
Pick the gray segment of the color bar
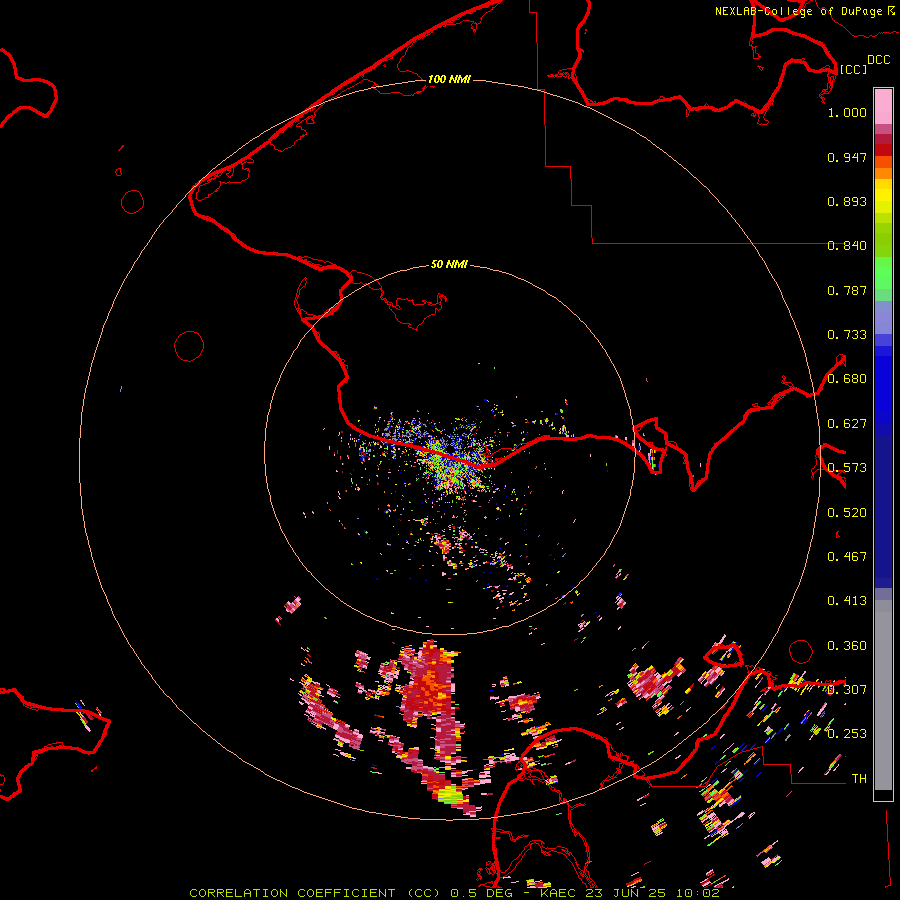(883, 695)
